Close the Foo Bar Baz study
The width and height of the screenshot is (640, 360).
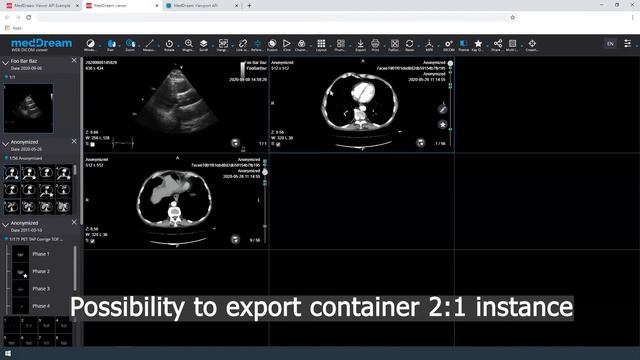pyautogui.click(x=74, y=60)
